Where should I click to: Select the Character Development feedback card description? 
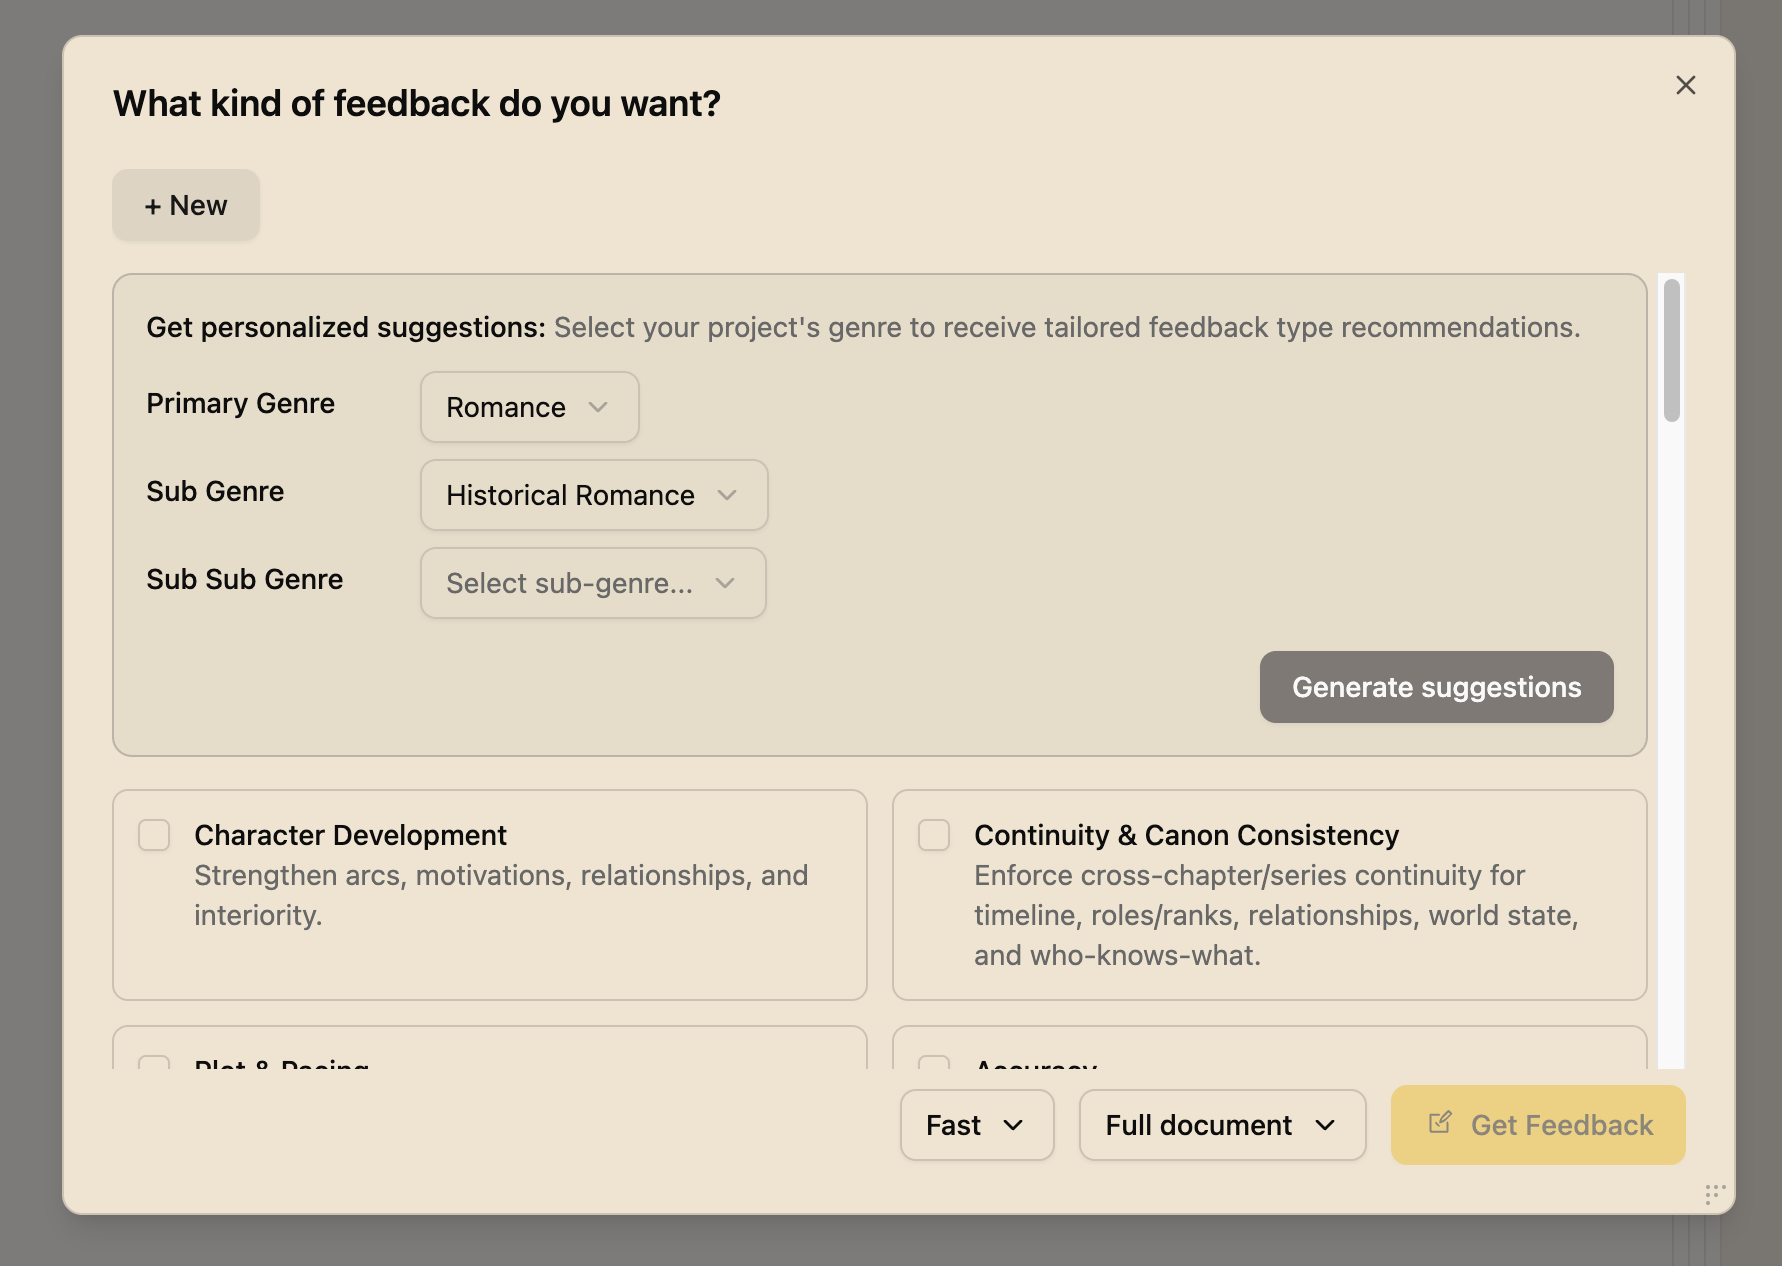point(500,895)
